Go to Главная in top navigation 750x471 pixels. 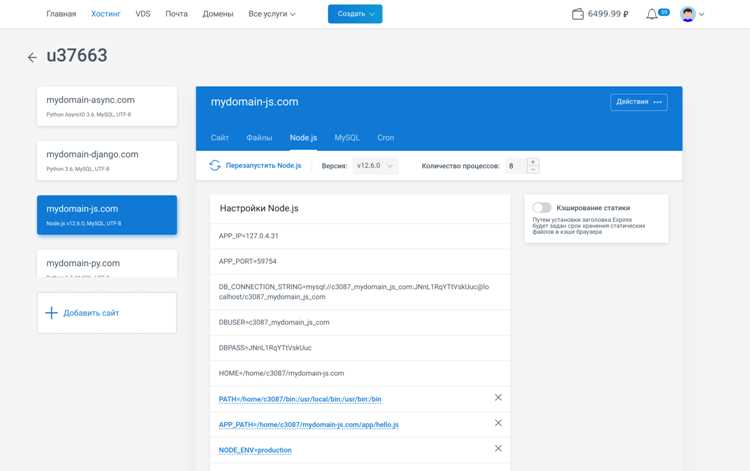[x=61, y=14]
